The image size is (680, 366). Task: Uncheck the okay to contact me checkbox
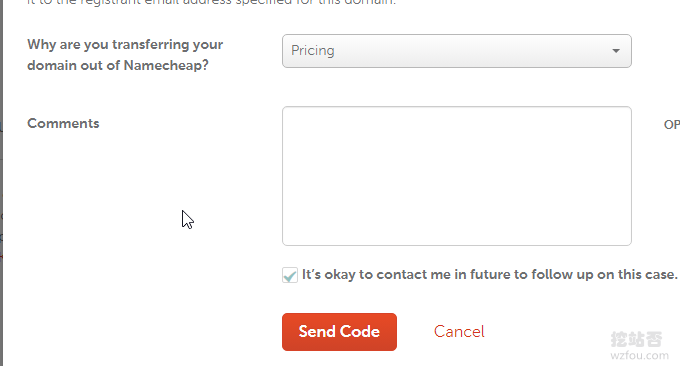click(290, 275)
